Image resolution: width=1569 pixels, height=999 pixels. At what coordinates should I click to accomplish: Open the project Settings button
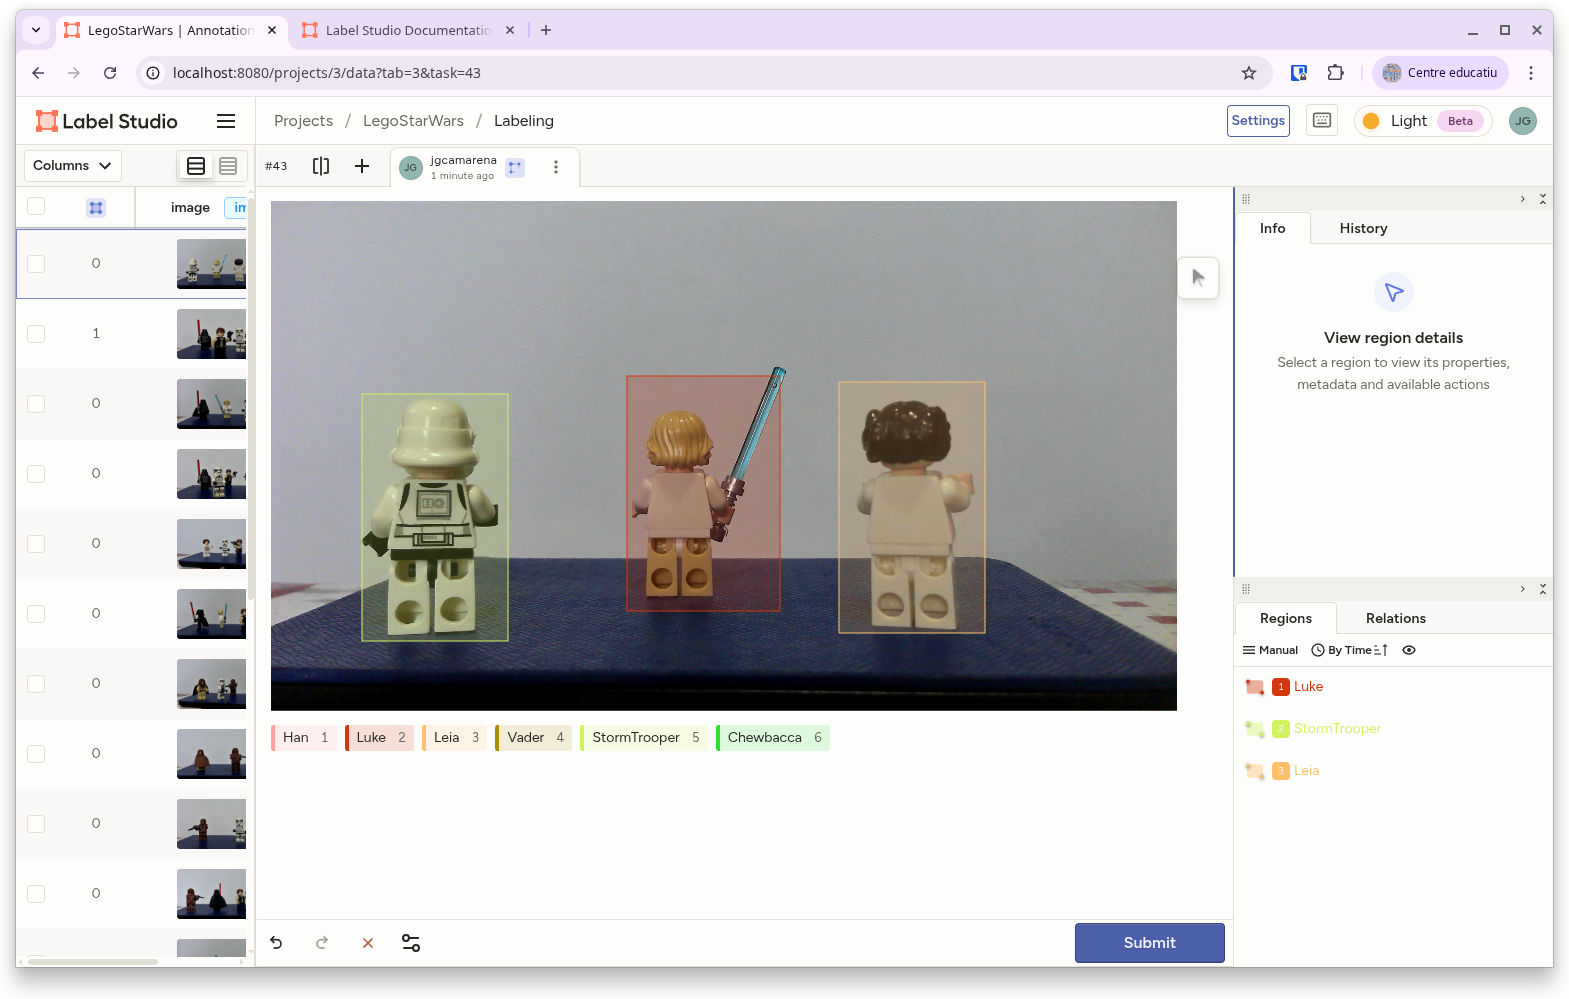click(x=1258, y=121)
